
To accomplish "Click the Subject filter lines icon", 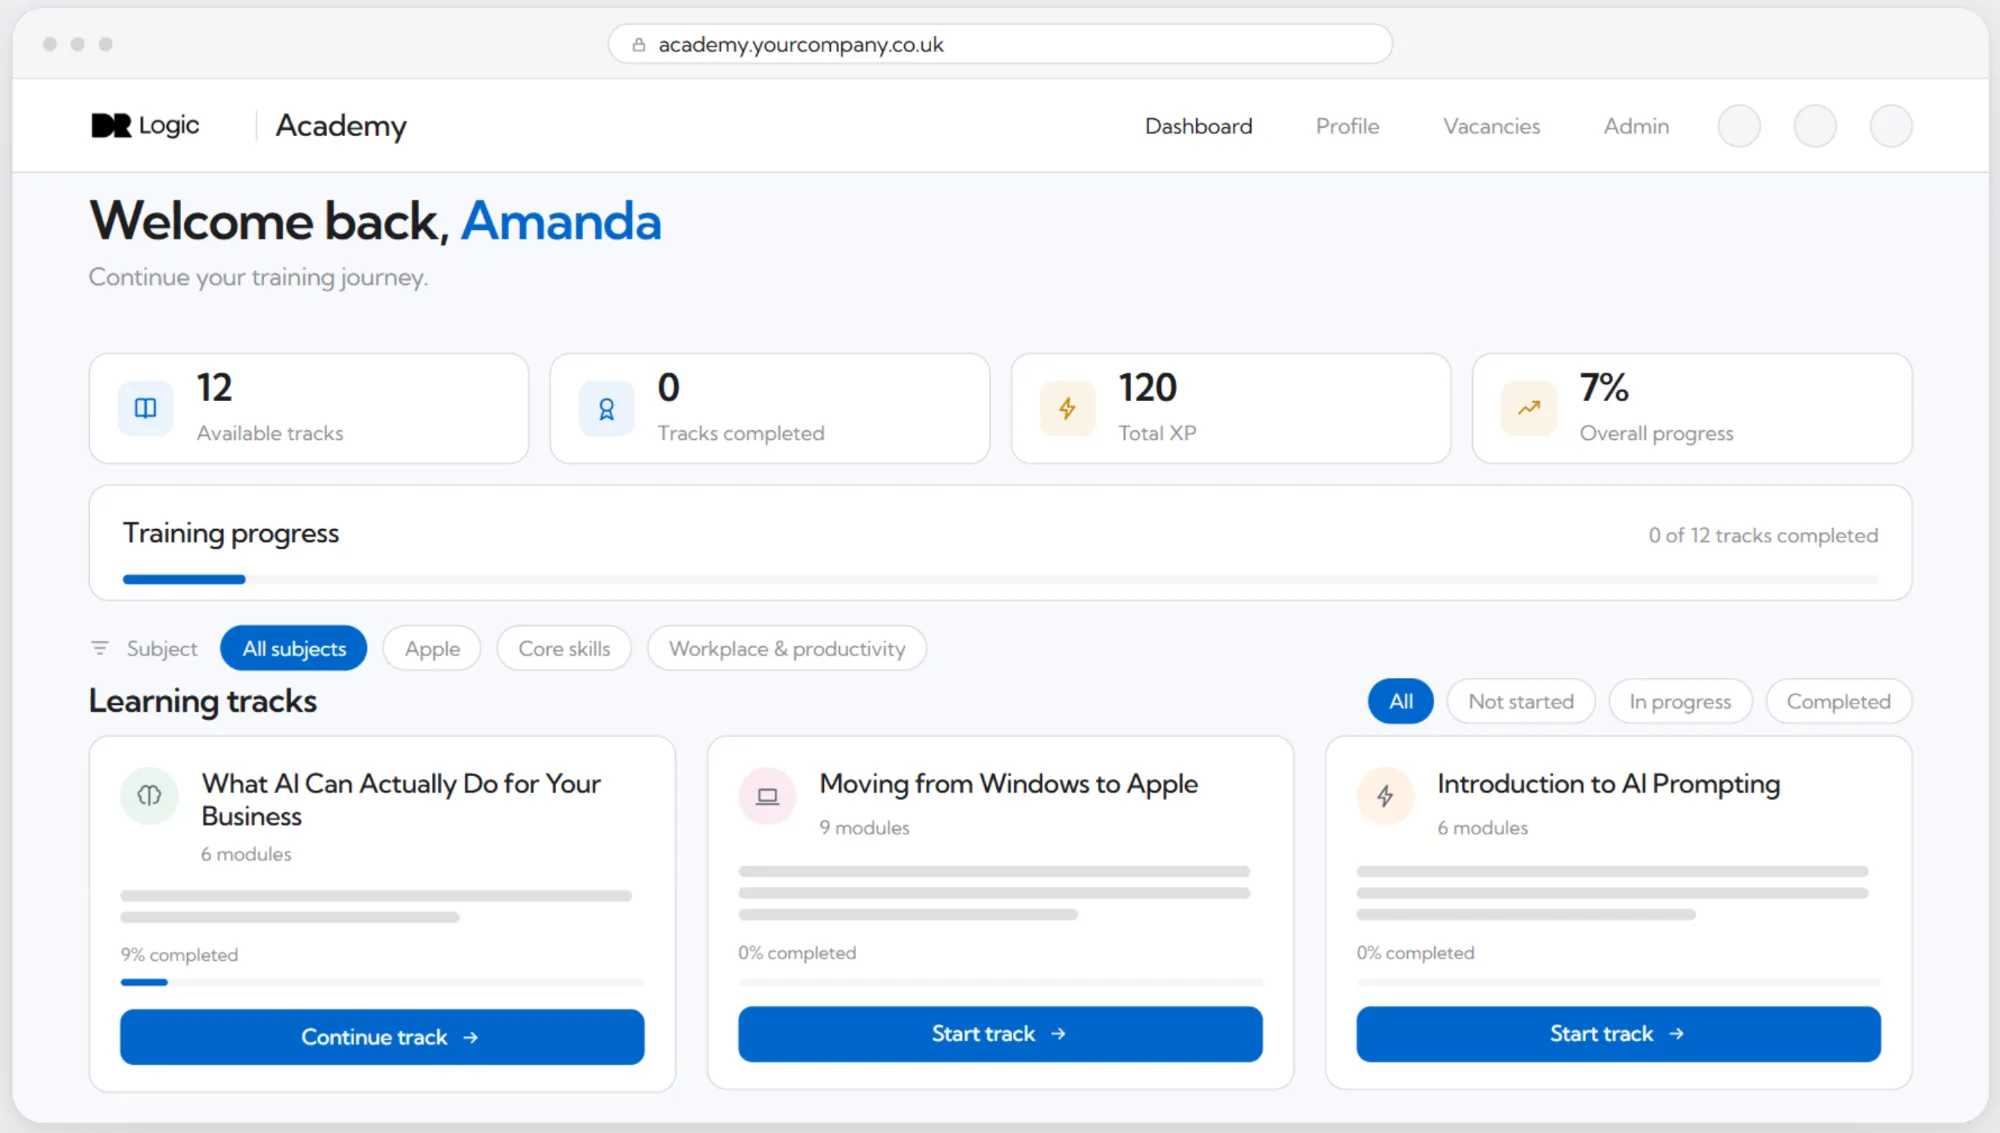I will (100, 648).
